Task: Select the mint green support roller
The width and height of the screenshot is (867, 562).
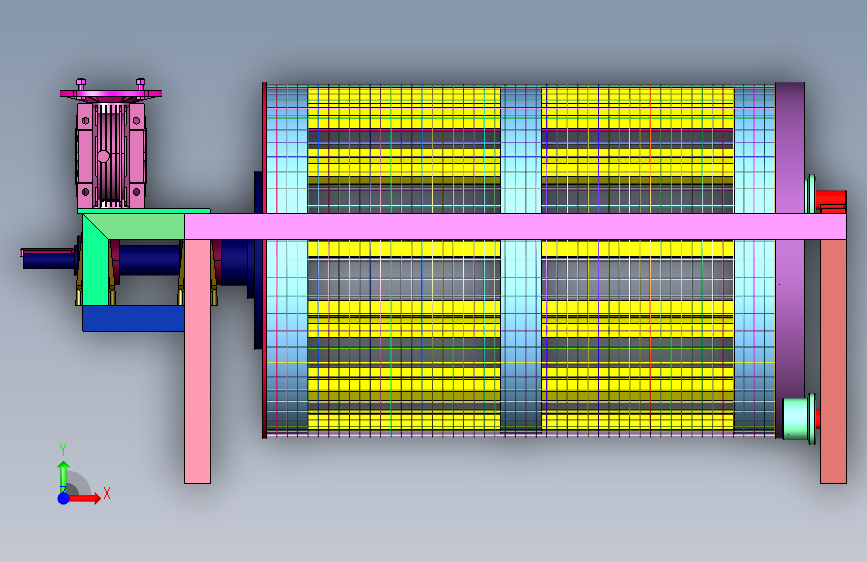Action: pyautogui.click(x=799, y=419)
